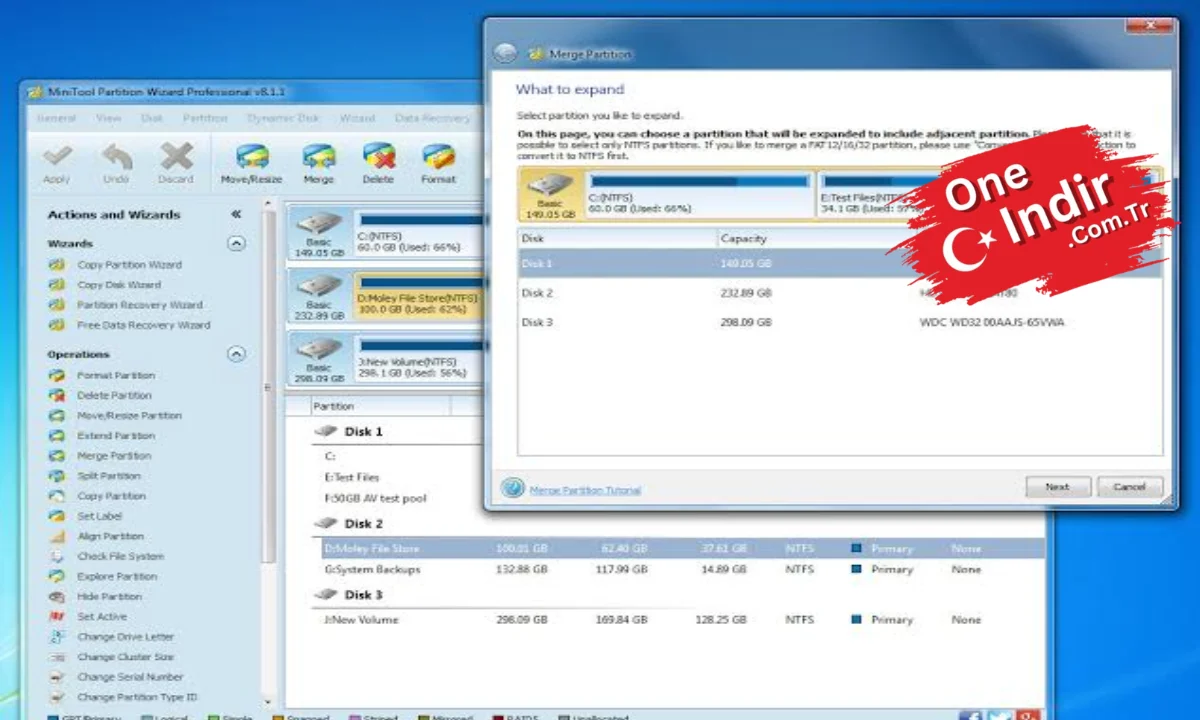Collapse the Actions and Wizards panel
Screen dimensions: 1200x720
236,214
